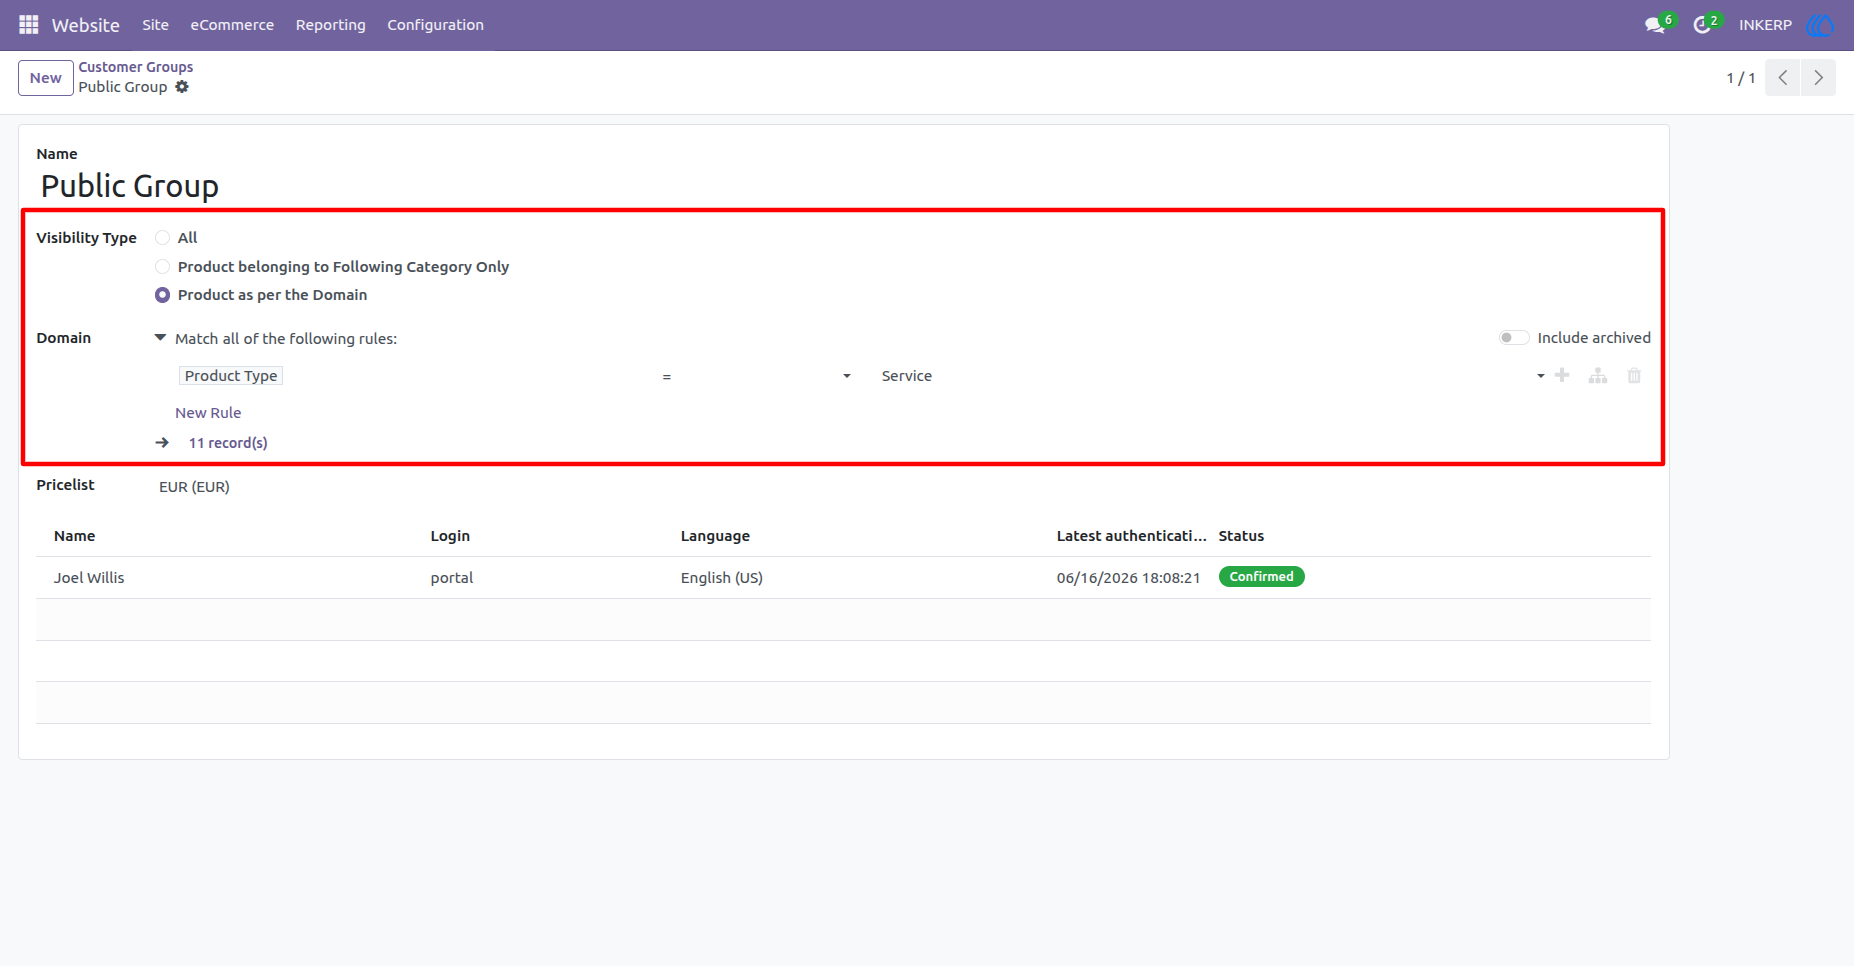
Task: Sort by the Status column header
Action: [1241, 536]
